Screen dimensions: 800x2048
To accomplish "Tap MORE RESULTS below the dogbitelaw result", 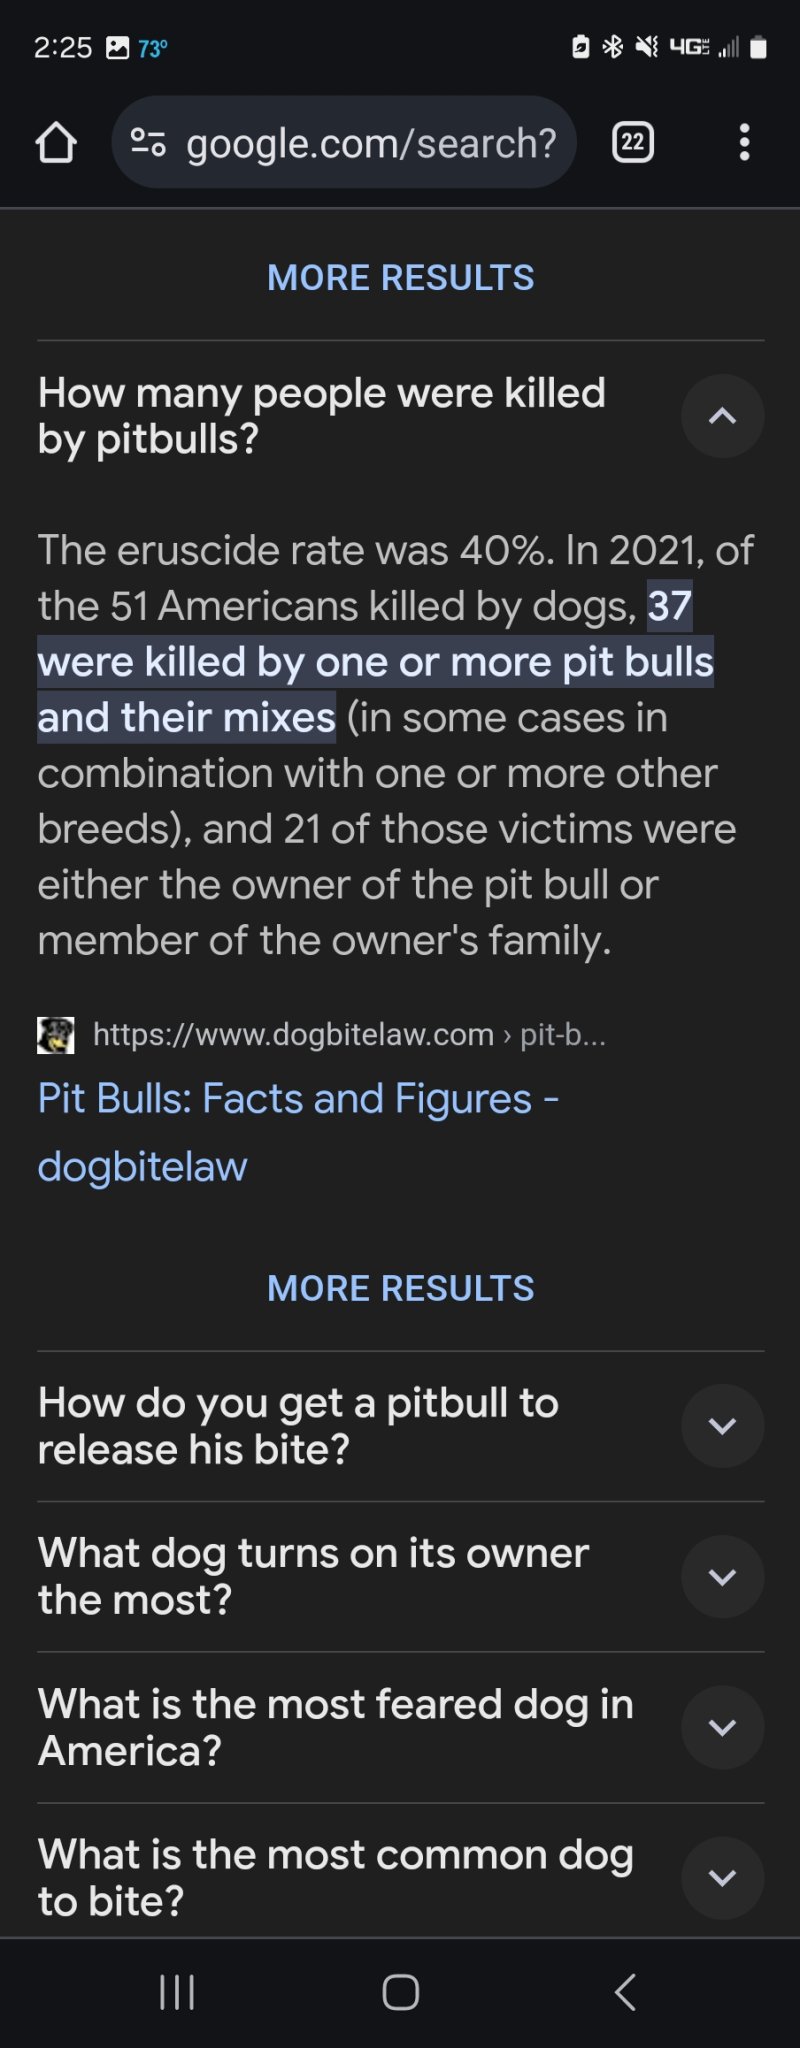I will coord(400,1288).
